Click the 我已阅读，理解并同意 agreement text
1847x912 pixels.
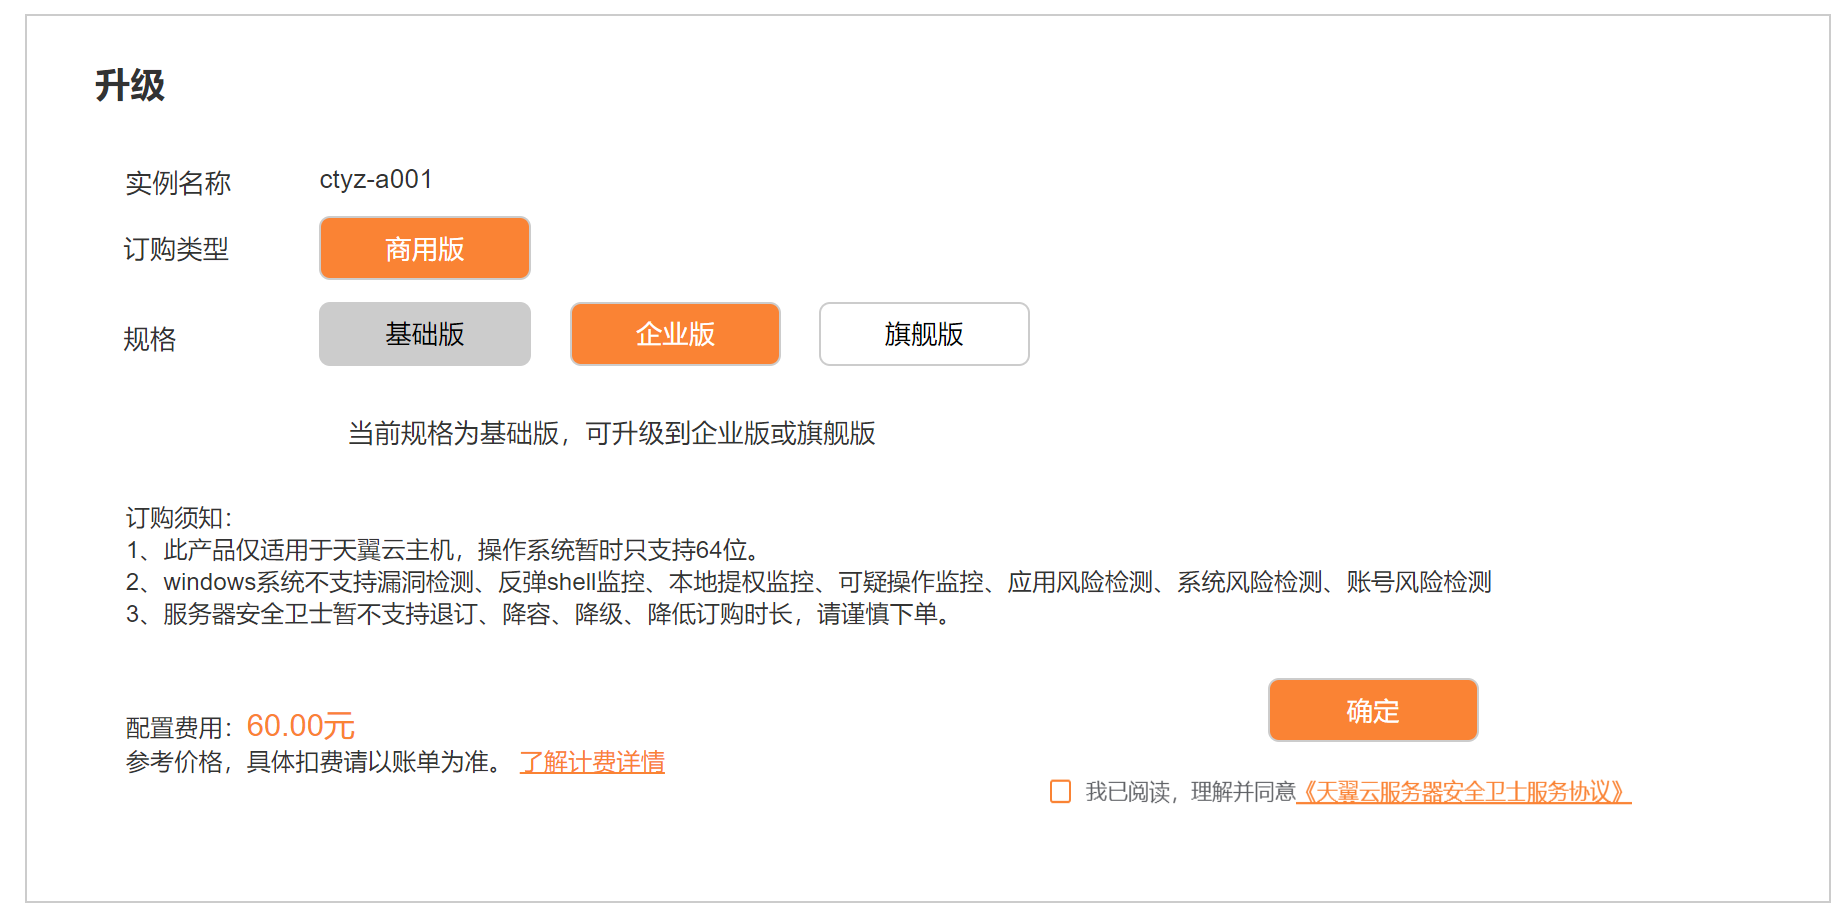[x=1190, y=792]
